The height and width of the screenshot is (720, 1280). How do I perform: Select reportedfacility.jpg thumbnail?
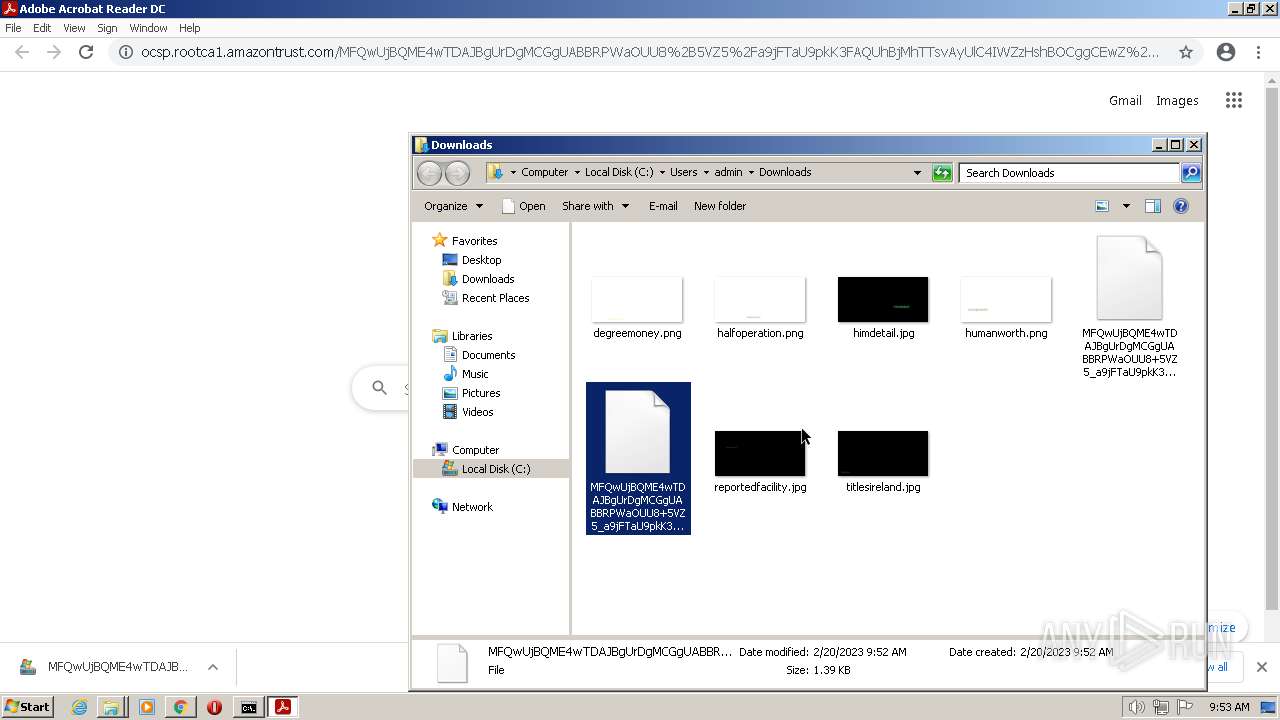(760, 454)
